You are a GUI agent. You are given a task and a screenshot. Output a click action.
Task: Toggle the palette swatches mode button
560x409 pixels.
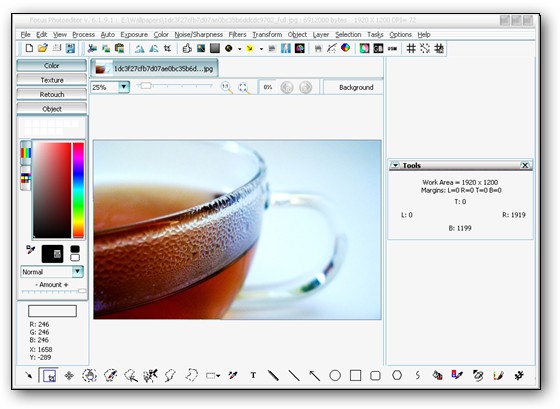[26, 178]
